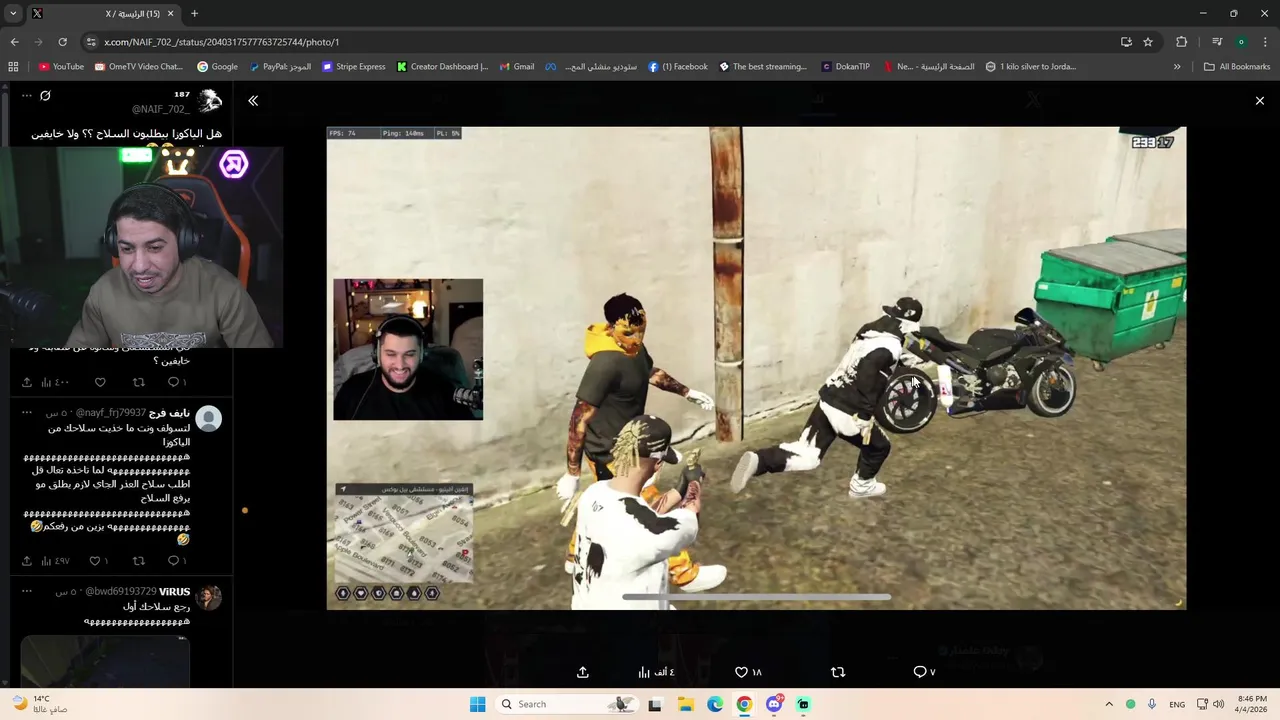
Task: Open File Explorer from the taskbar
Action: 686,704
